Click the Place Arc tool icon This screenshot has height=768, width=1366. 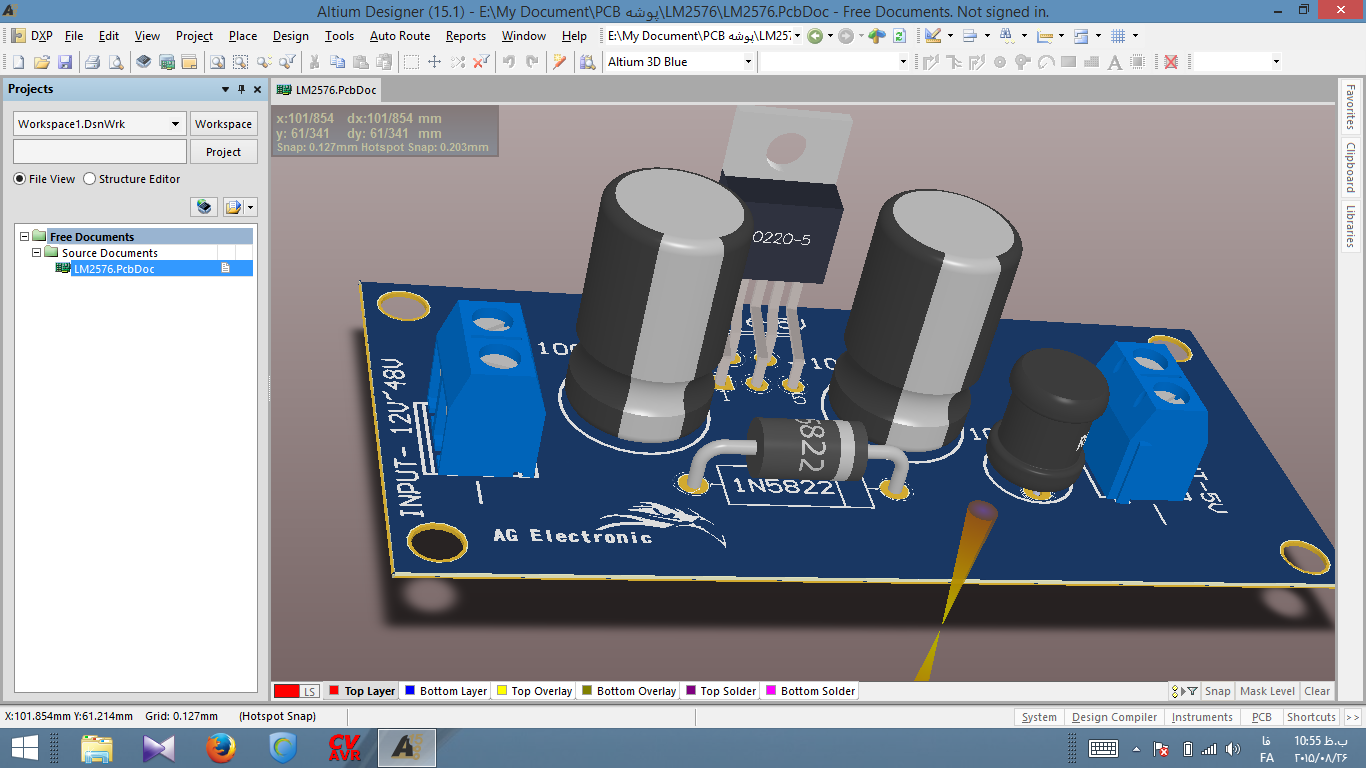pos(1046,62)
